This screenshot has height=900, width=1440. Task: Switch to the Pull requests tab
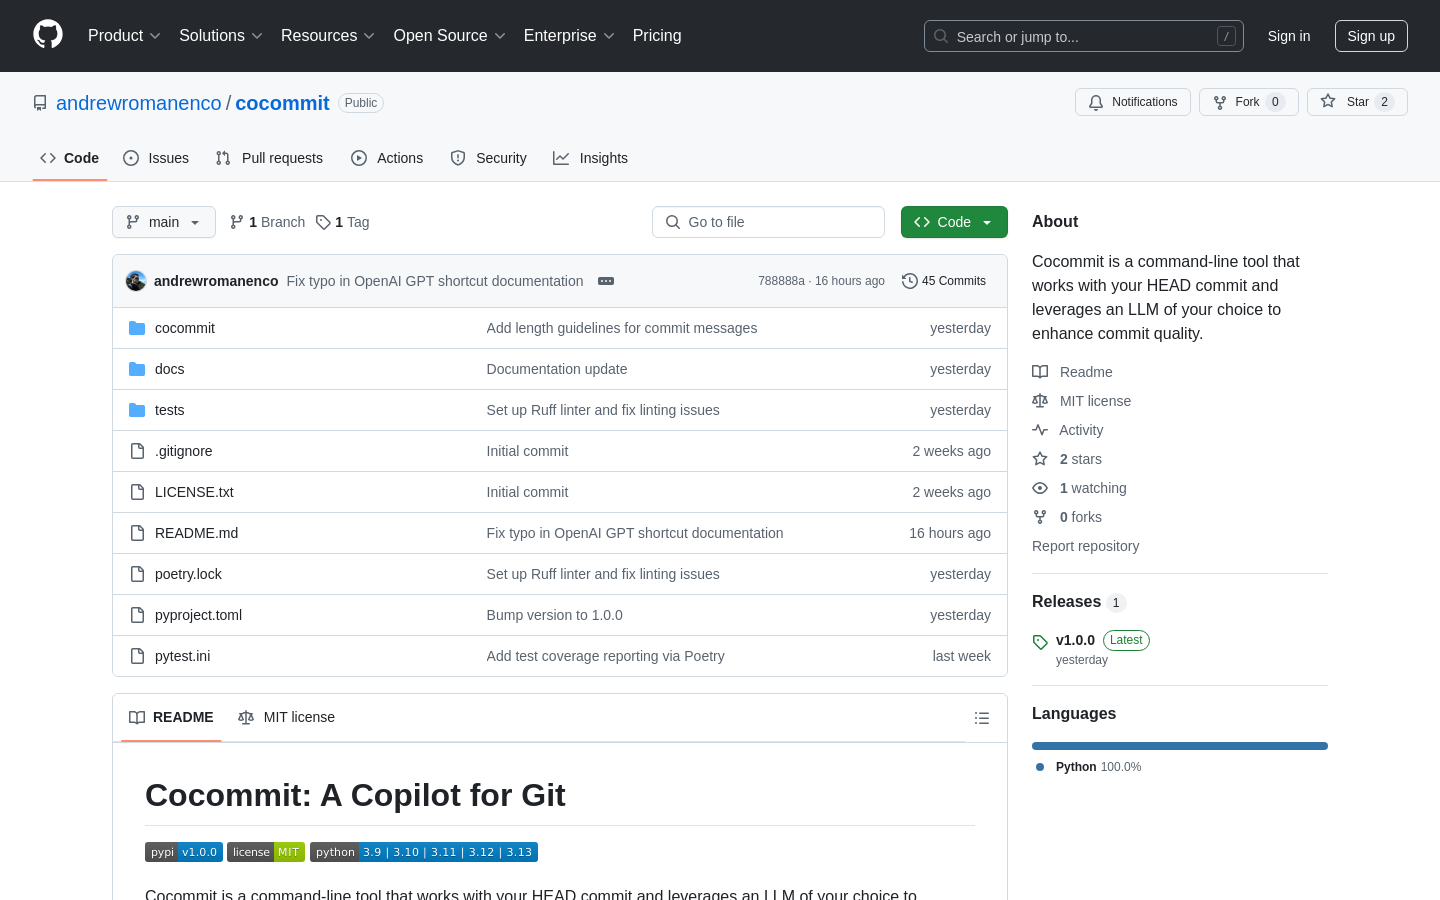269,158
